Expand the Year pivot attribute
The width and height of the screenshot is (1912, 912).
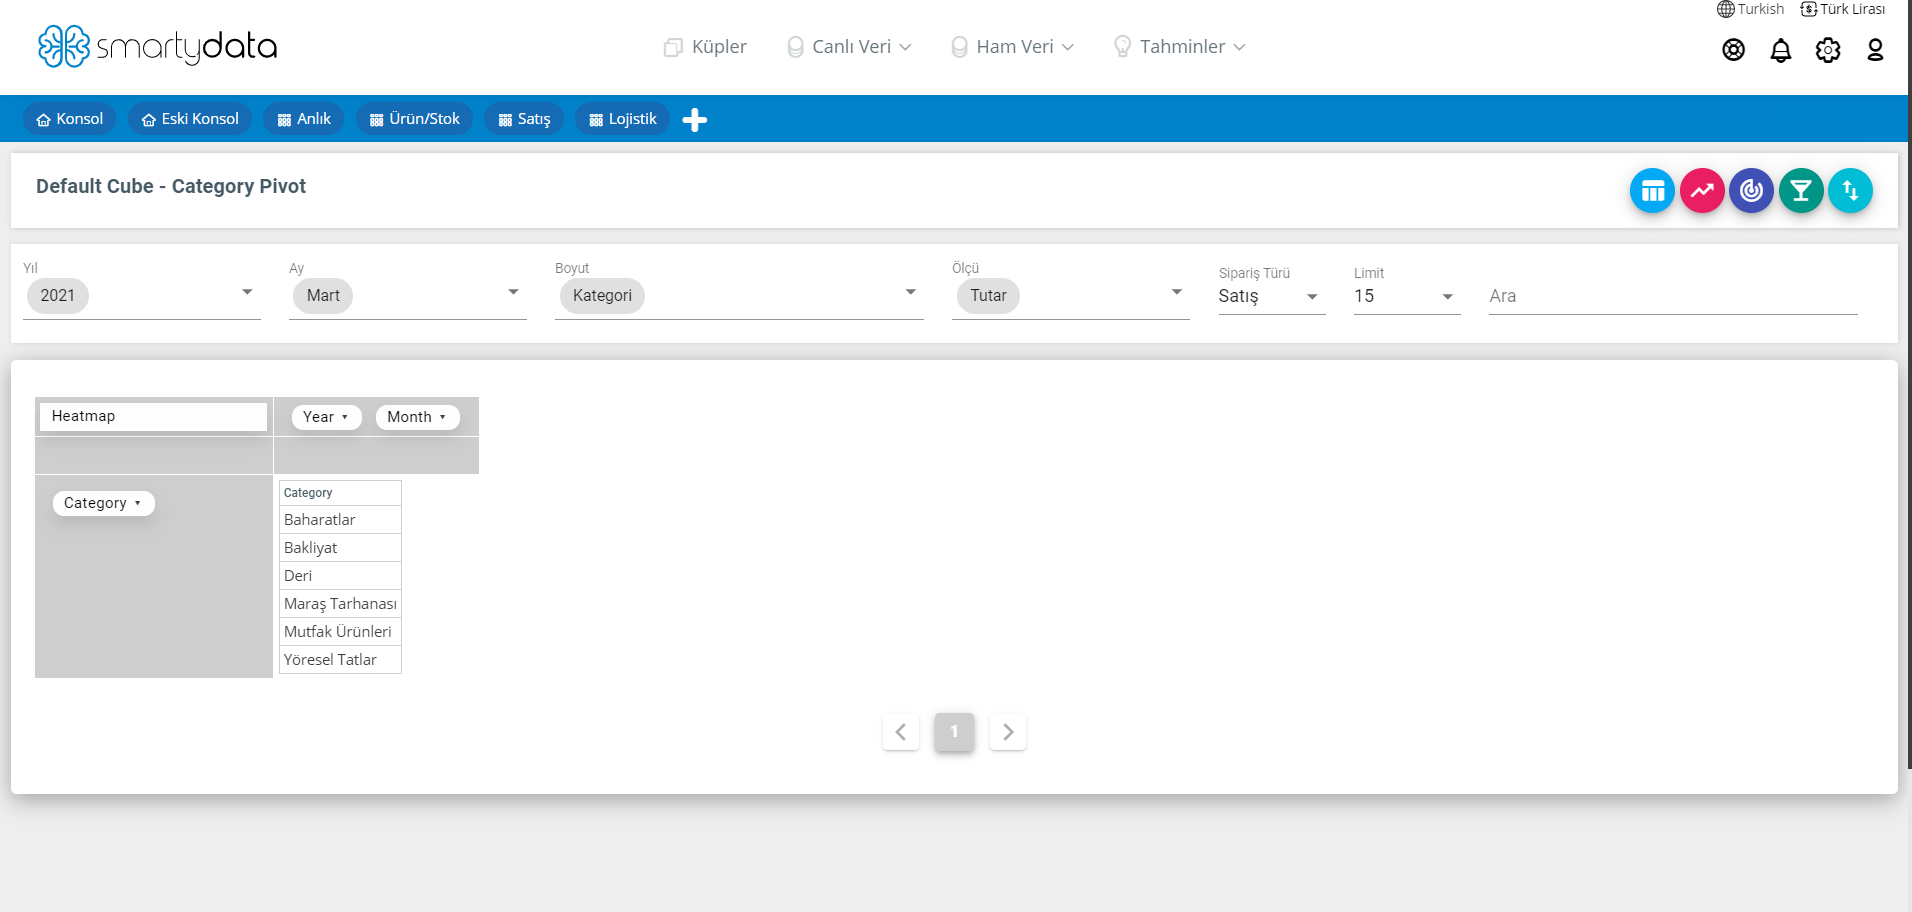326,417
